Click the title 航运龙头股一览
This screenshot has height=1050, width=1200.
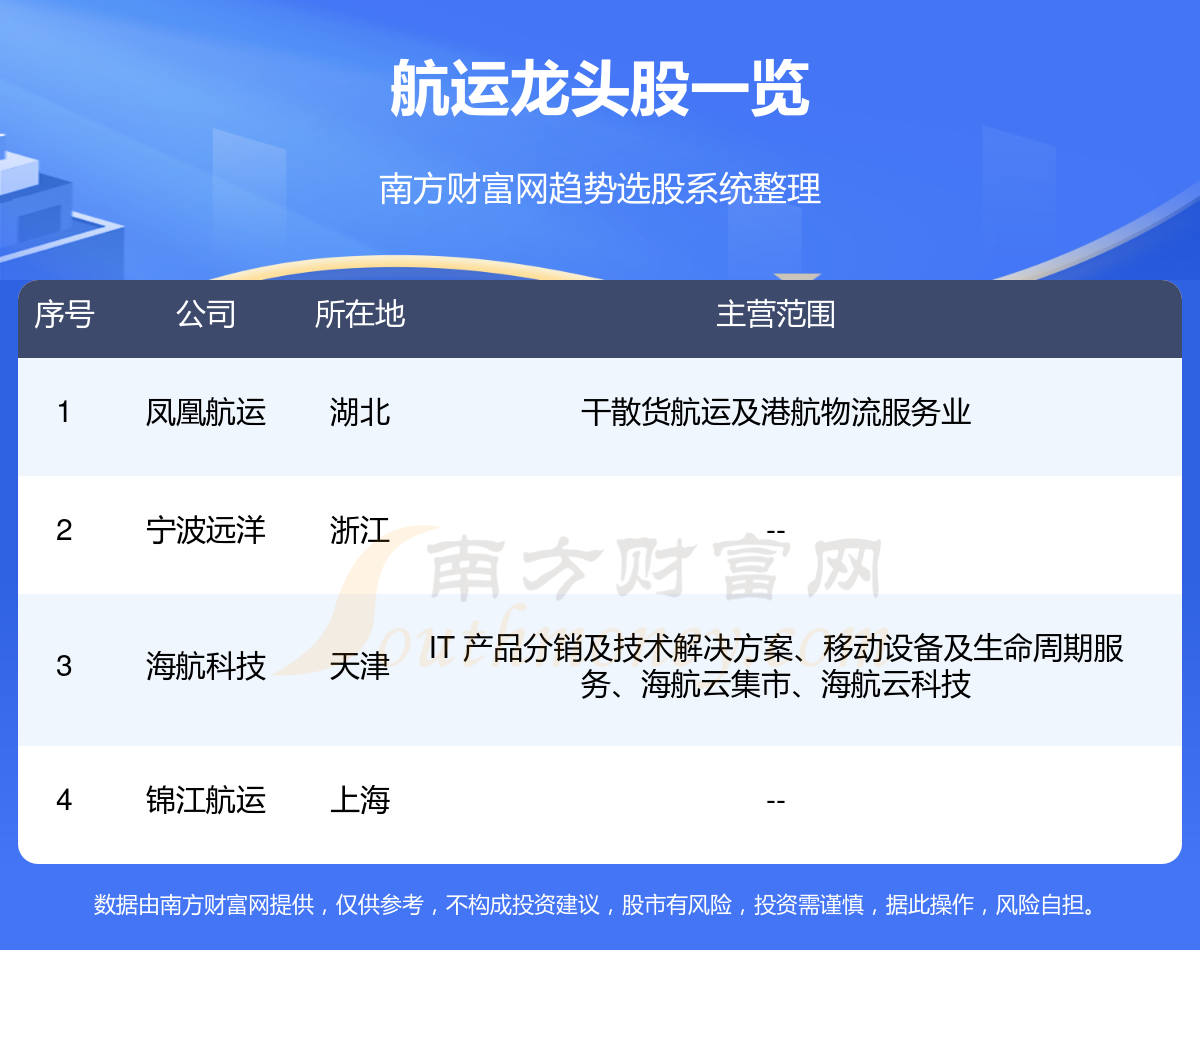click(600, 88)
